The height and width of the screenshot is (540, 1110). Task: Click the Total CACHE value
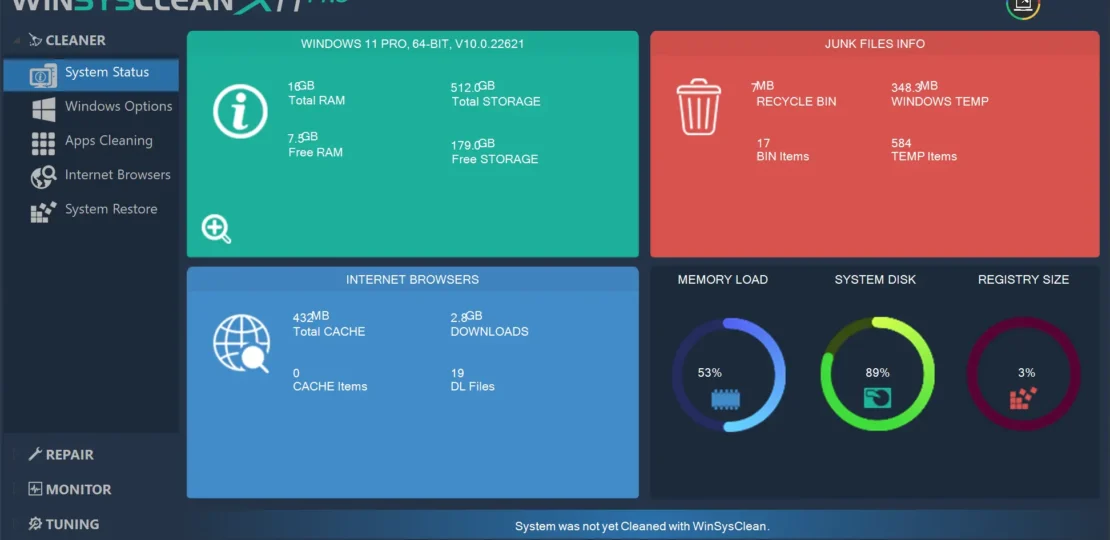(311, 317)
